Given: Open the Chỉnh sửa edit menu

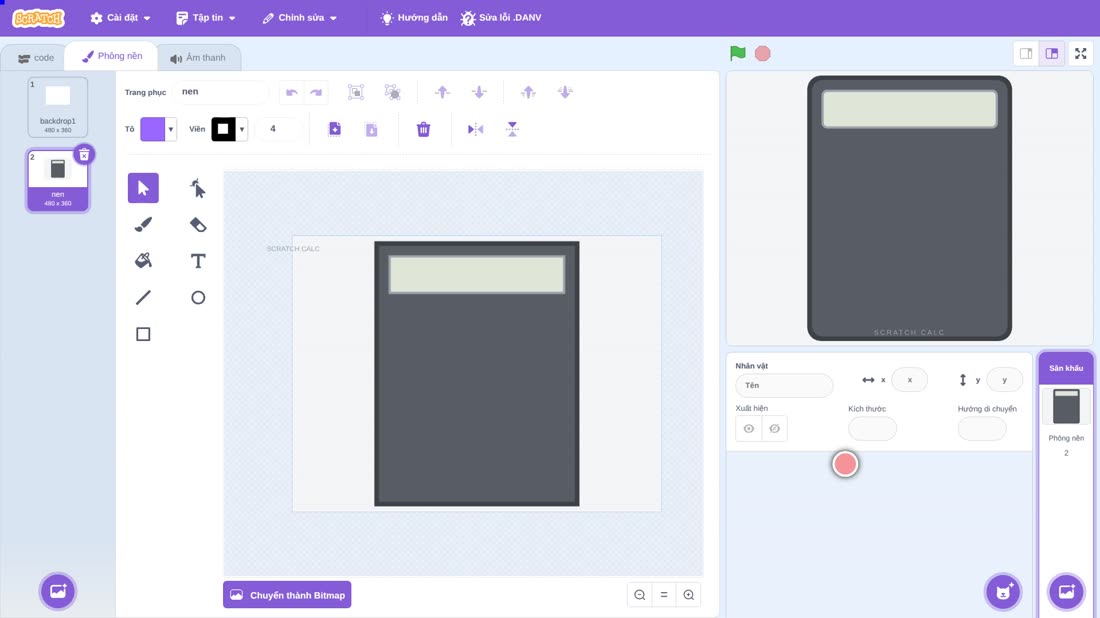Looking at the screenshot, I should 300,18.
